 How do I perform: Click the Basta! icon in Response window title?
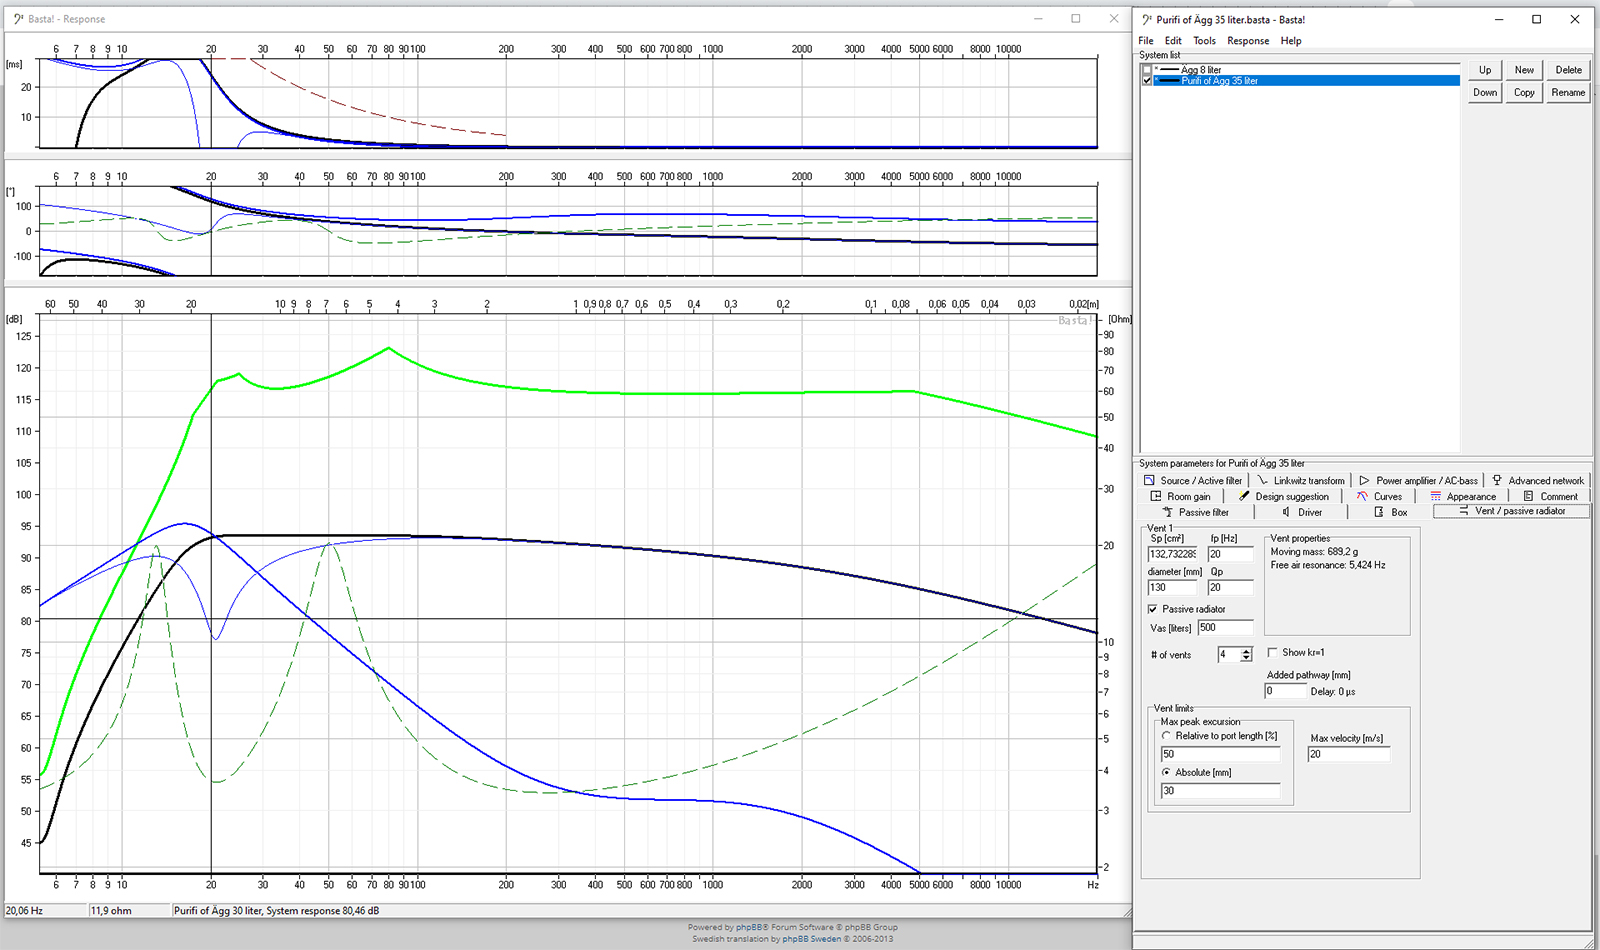18,19
